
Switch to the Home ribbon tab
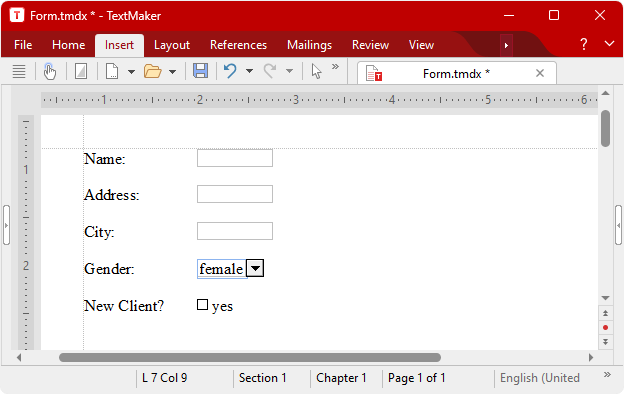click(68, 45)
